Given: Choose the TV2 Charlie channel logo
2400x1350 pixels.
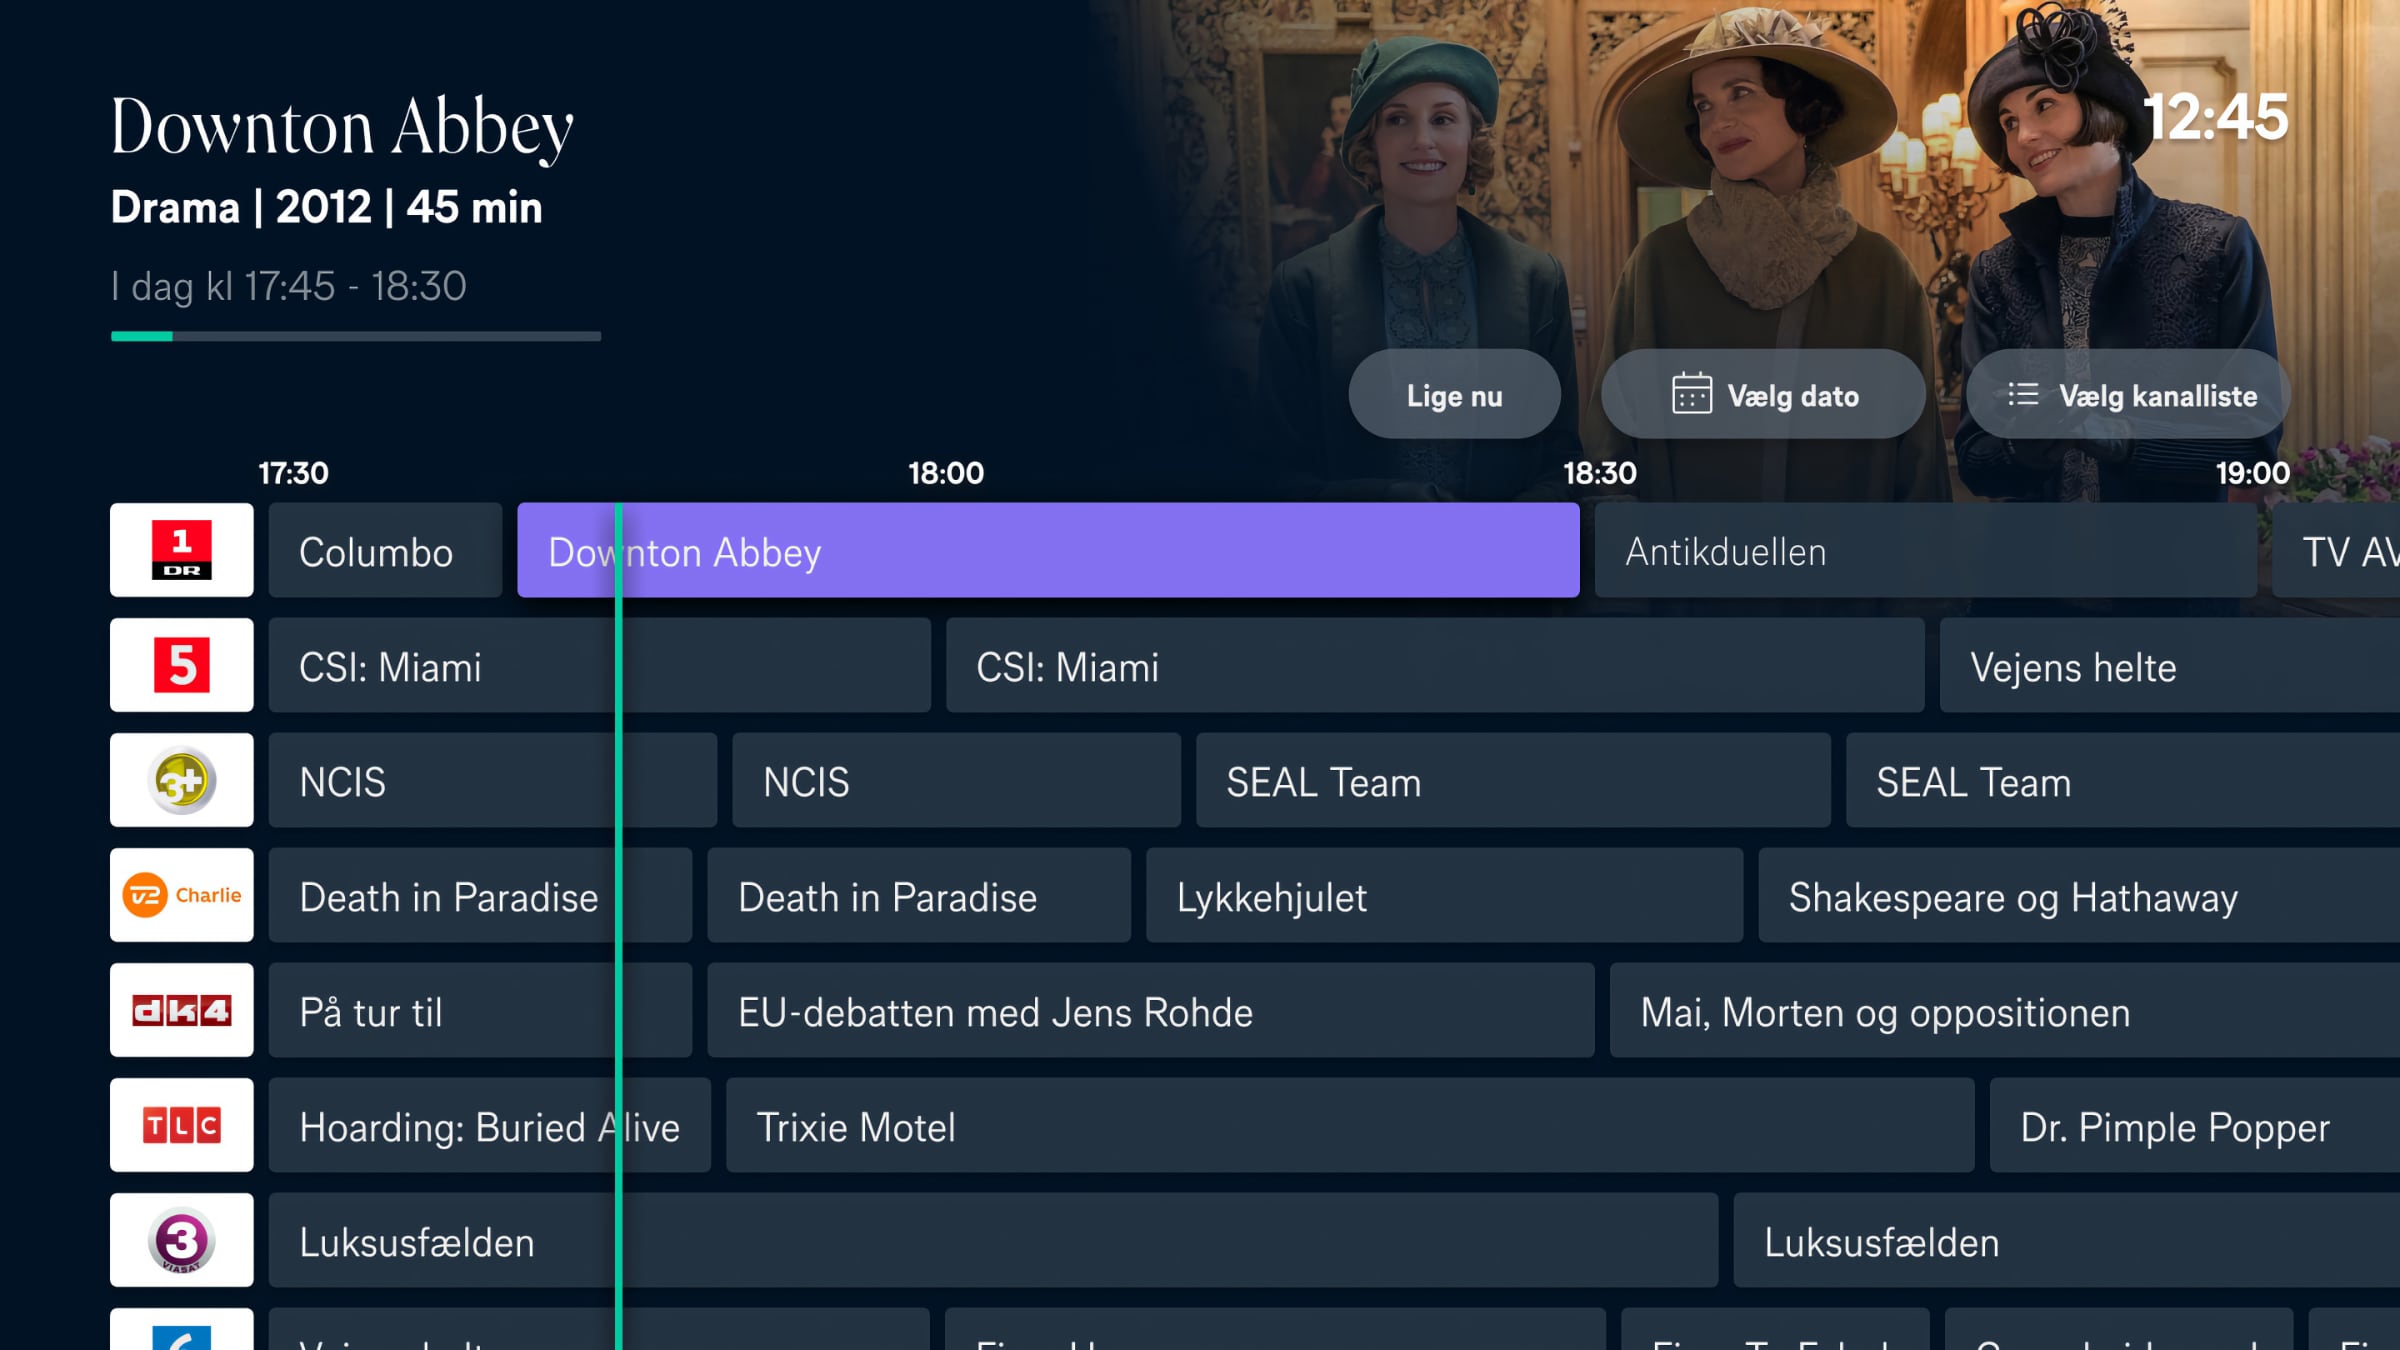Looking at the screenshot, I should [181, 895].
